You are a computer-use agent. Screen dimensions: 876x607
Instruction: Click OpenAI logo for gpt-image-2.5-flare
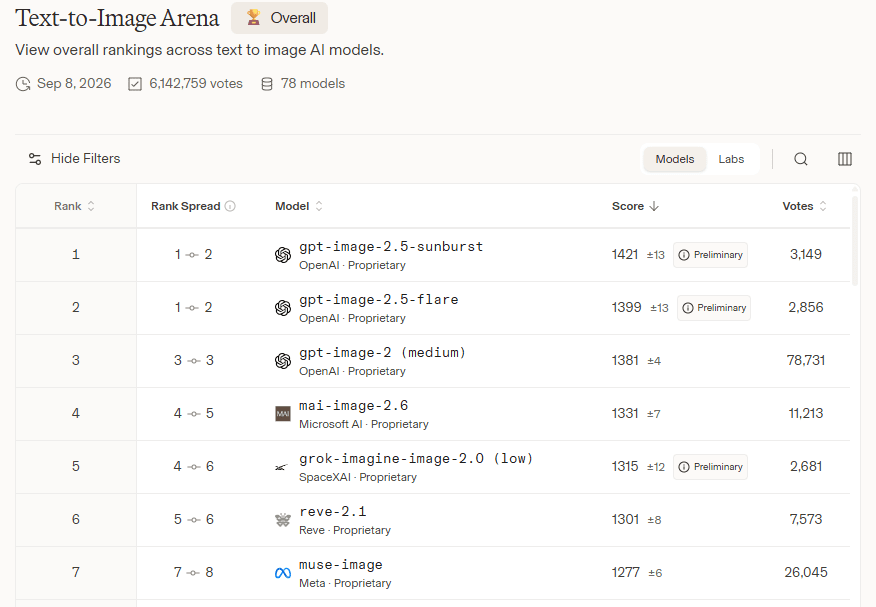pos(283,308)
